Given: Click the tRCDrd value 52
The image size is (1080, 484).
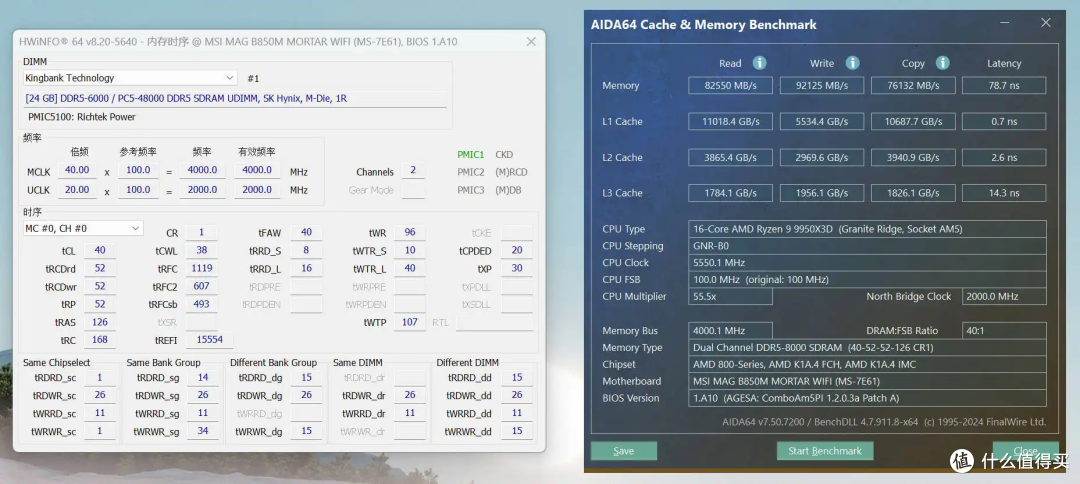Looking at the screenshot, I should pyautogui.click(x=99, y=268).
